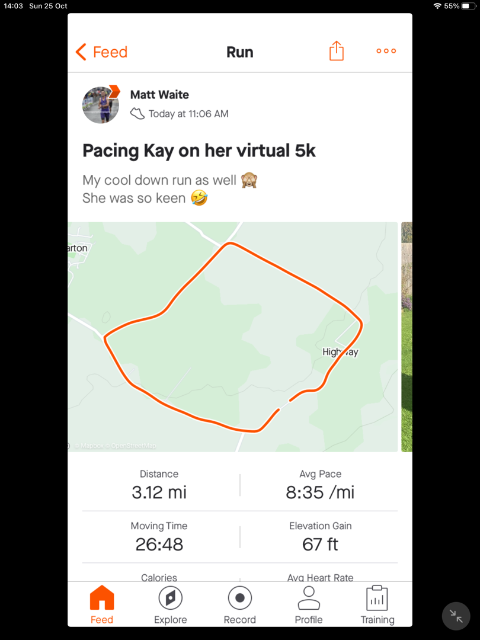
Task: Tap the shoe icon beside activity time
Action: coord(137,113)
